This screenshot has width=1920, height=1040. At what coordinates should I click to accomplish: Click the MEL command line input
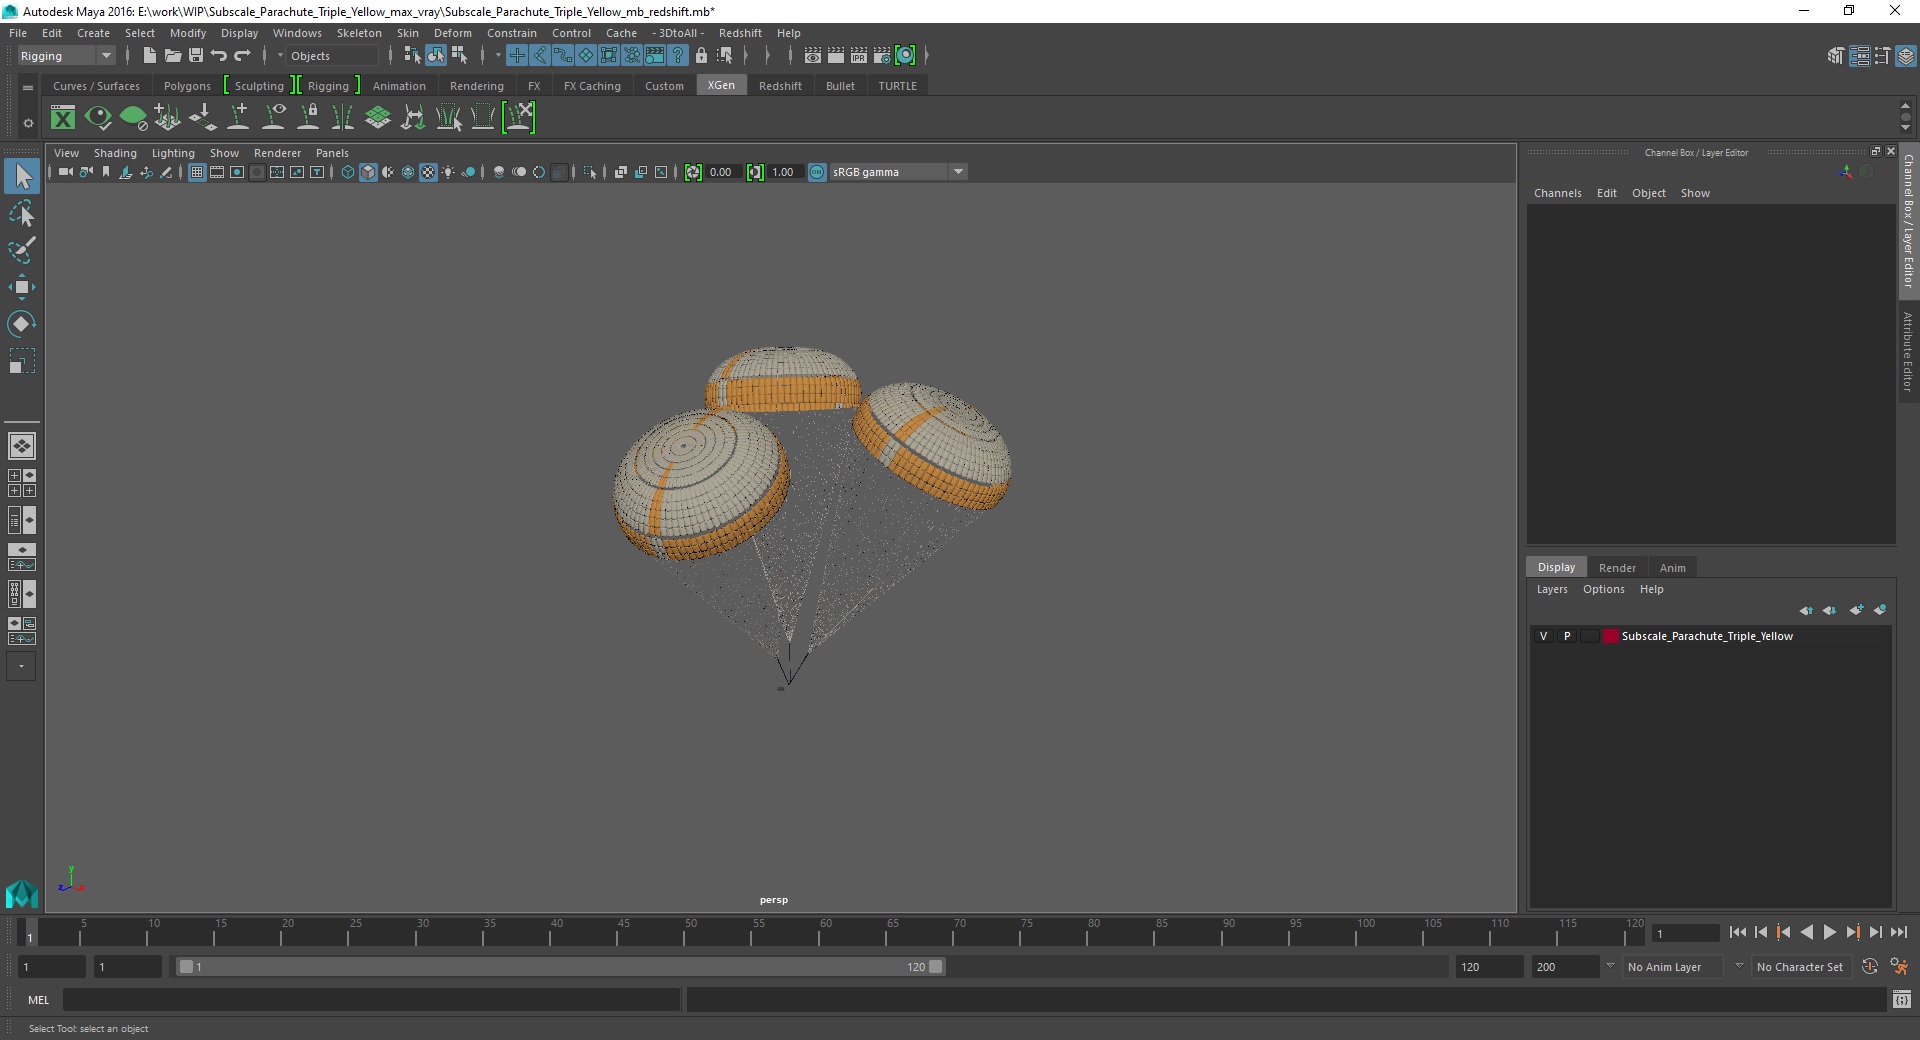(371, 999)
